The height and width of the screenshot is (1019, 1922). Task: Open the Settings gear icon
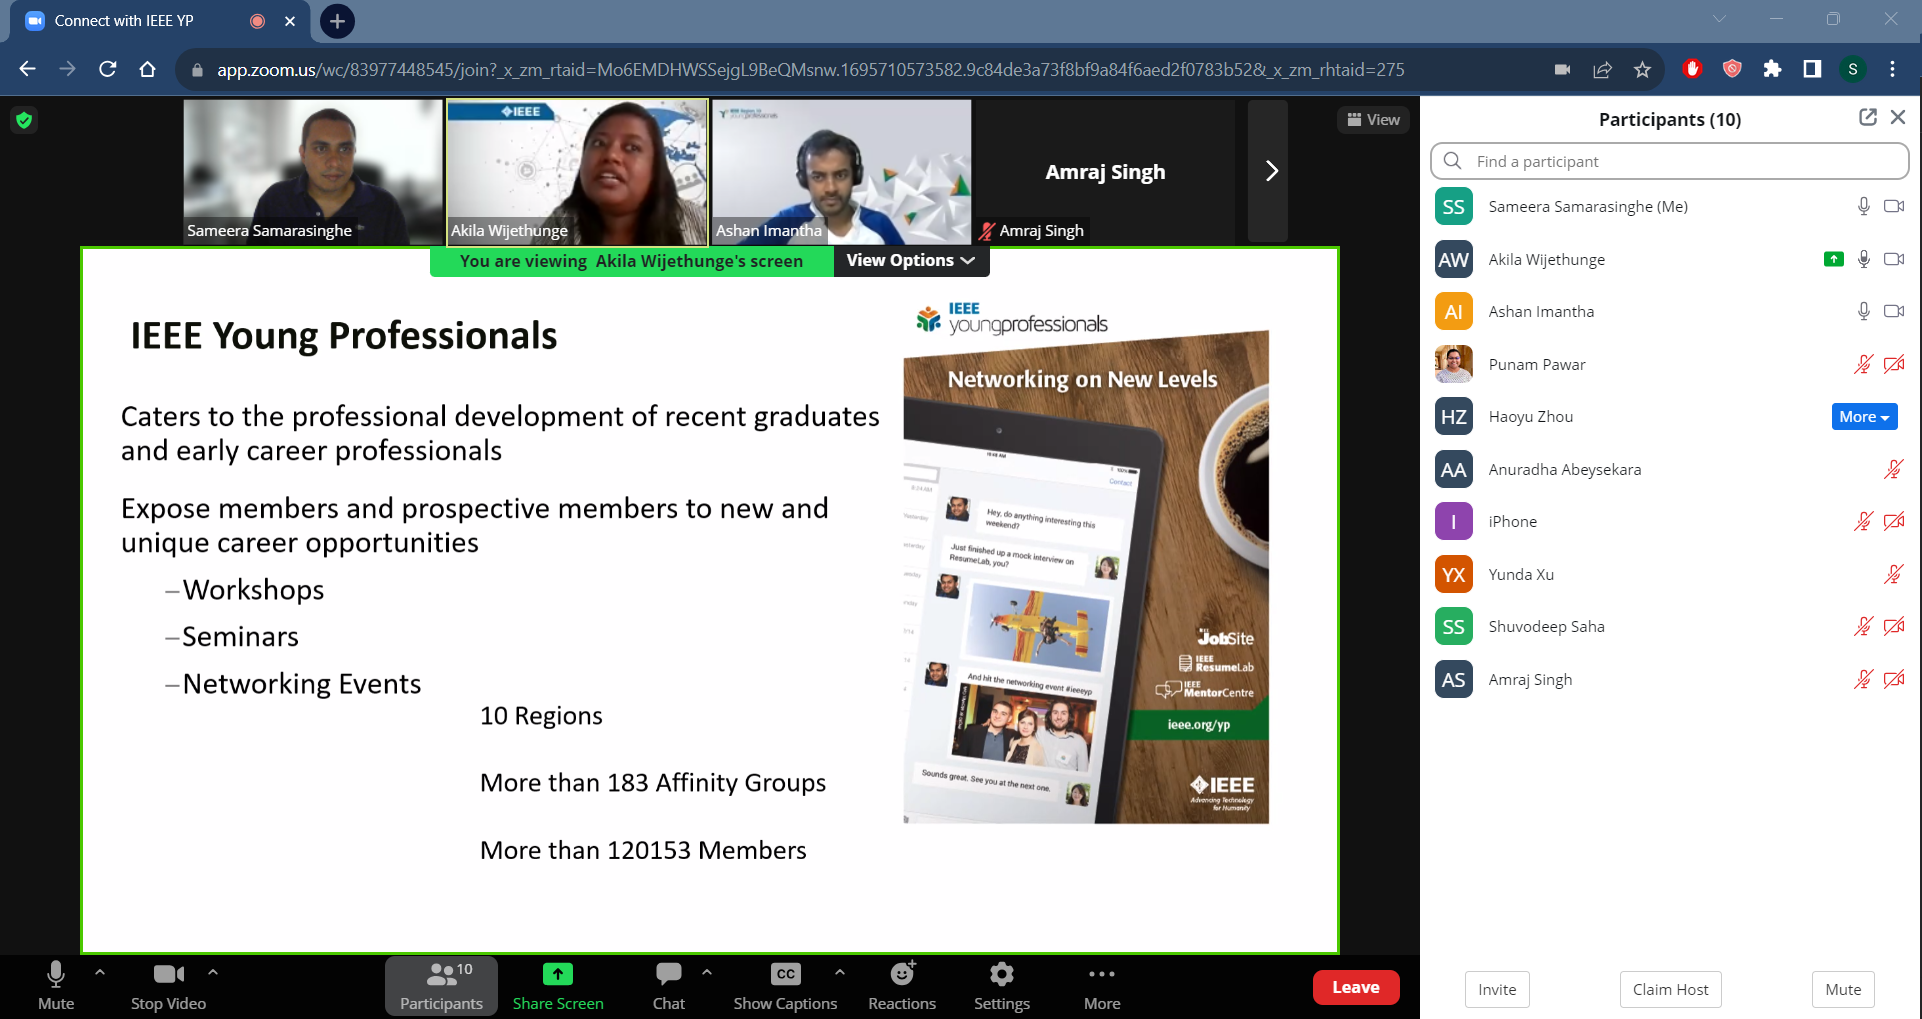[x=1001, y=974]
